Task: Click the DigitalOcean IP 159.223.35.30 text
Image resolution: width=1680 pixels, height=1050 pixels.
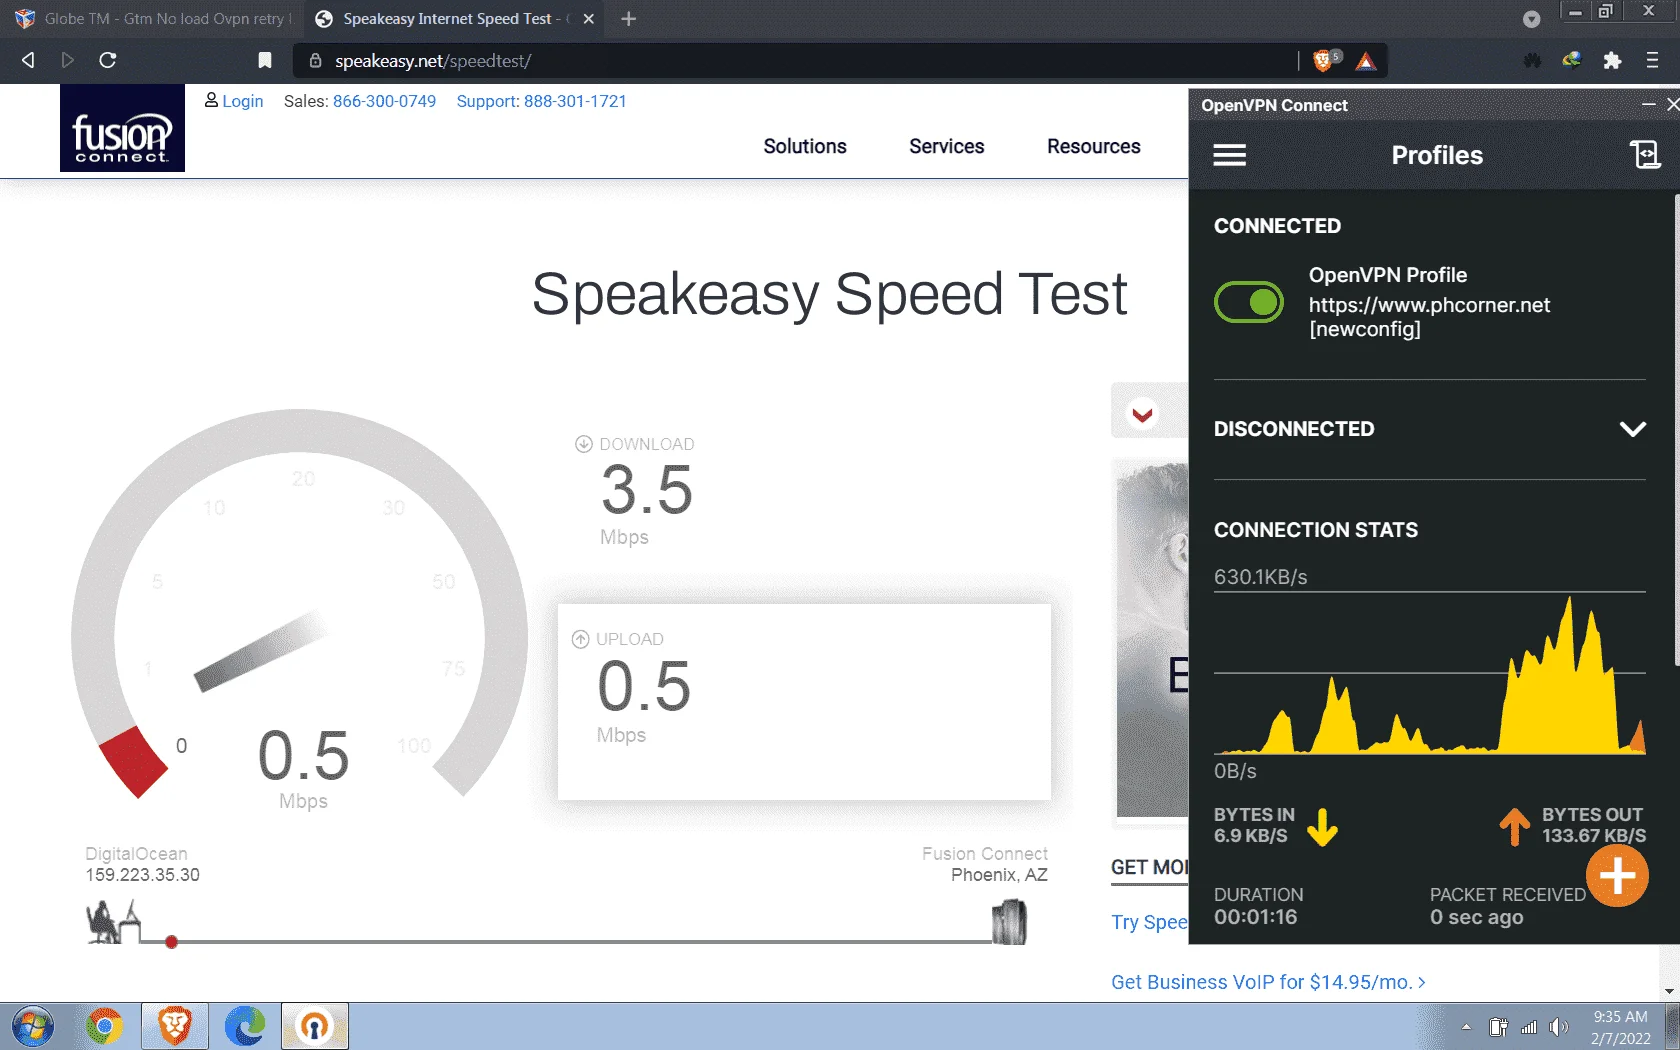Action: pyautogui.click(x=142, y=875)
